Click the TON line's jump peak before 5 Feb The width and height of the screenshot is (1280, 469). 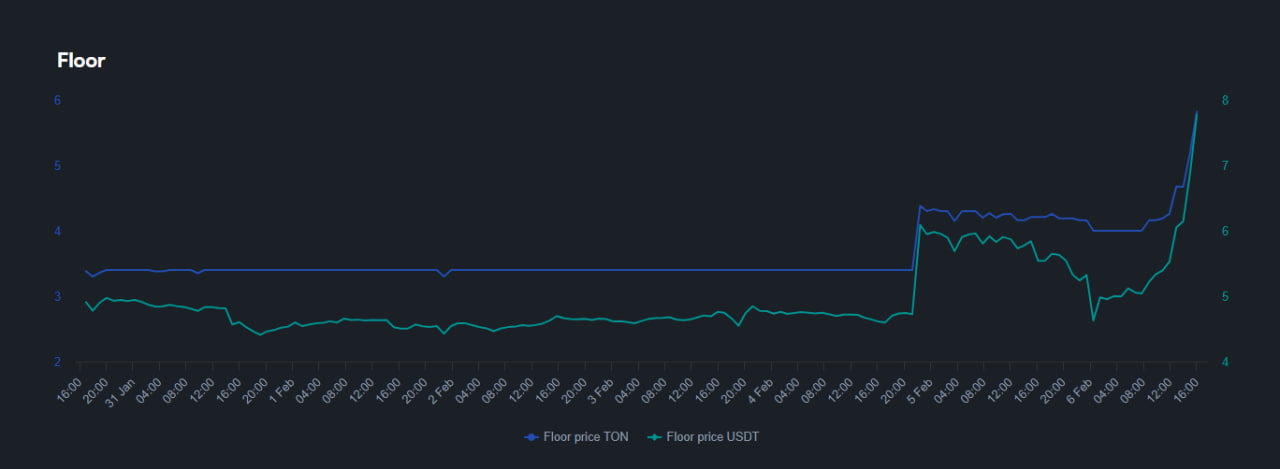(x=920, y=206)
